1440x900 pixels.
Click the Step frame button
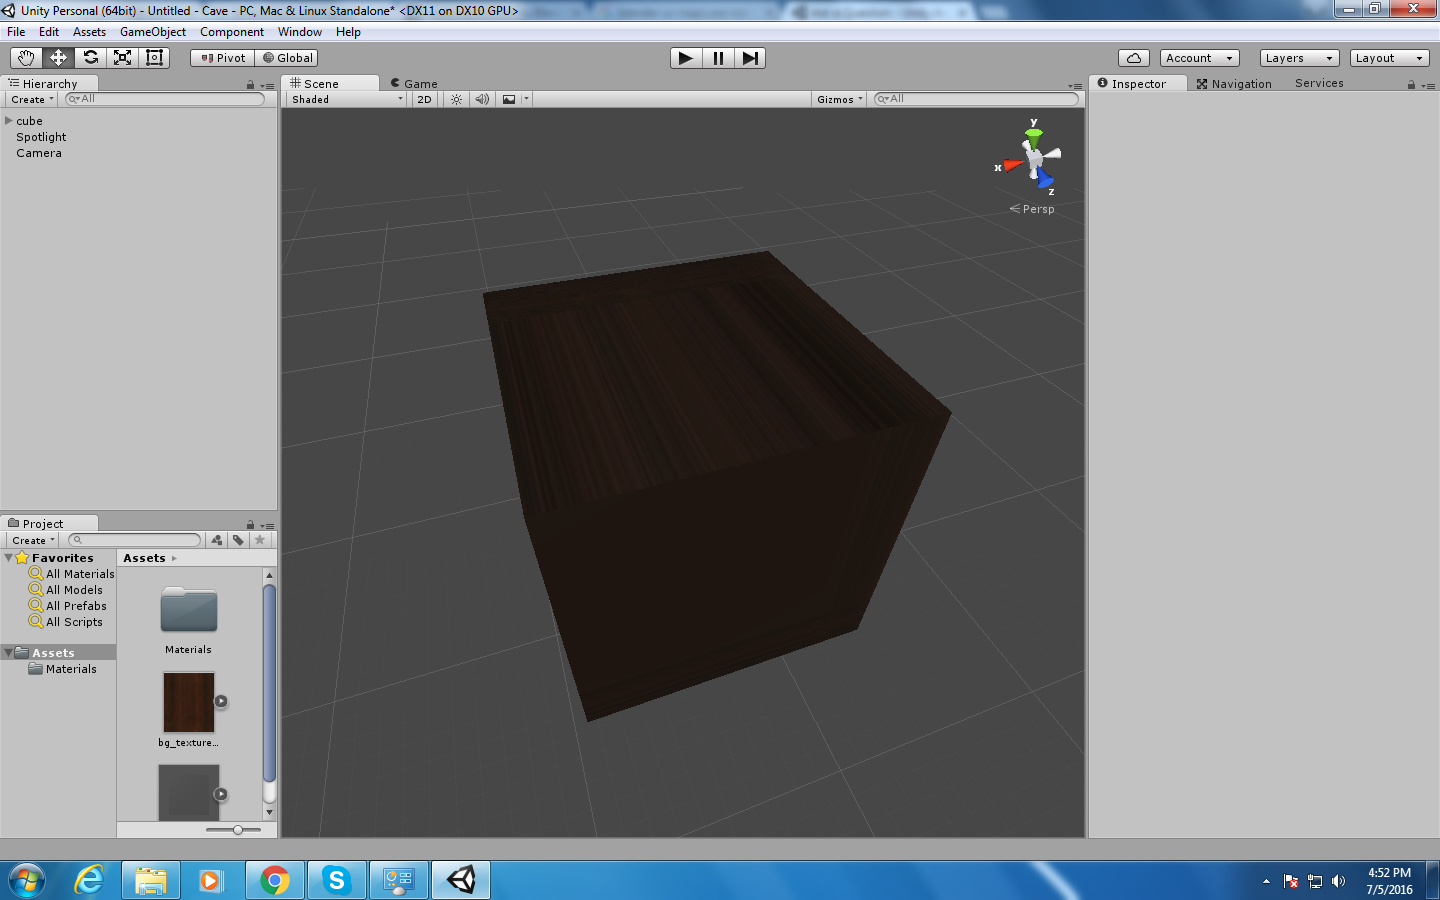(750, 58)
